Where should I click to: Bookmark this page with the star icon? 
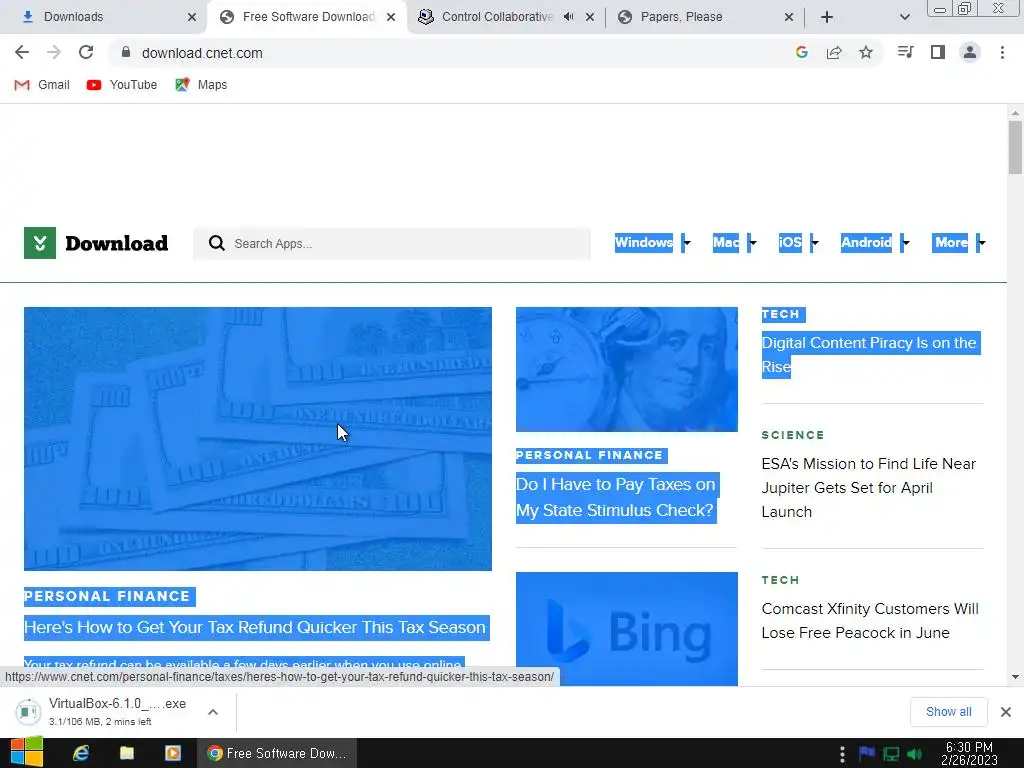point(866,52)
